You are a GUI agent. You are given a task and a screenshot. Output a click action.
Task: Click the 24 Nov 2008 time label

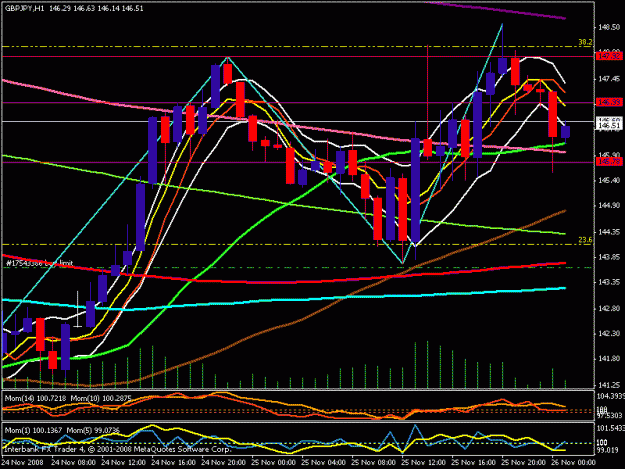(22, 463)
